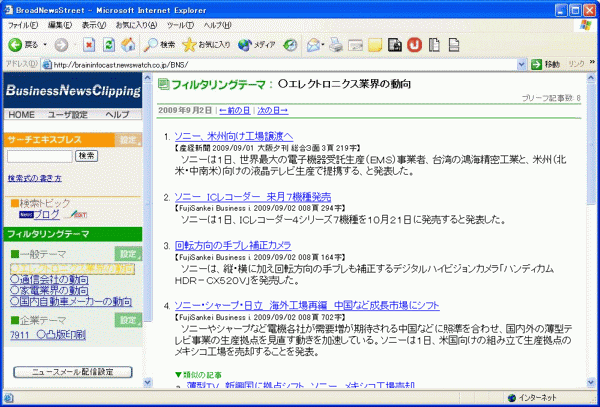The height and width of the screenshot is (407, 600).
Task: Click the sidebar 検索 button
Action: coord(86,156)
